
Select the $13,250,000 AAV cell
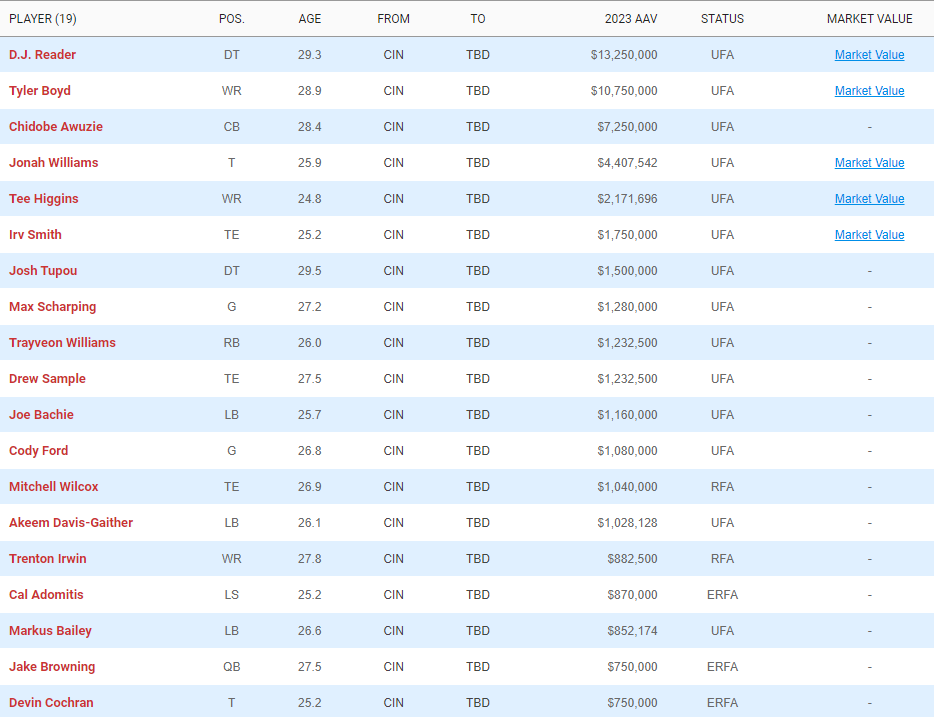[624, 55]
